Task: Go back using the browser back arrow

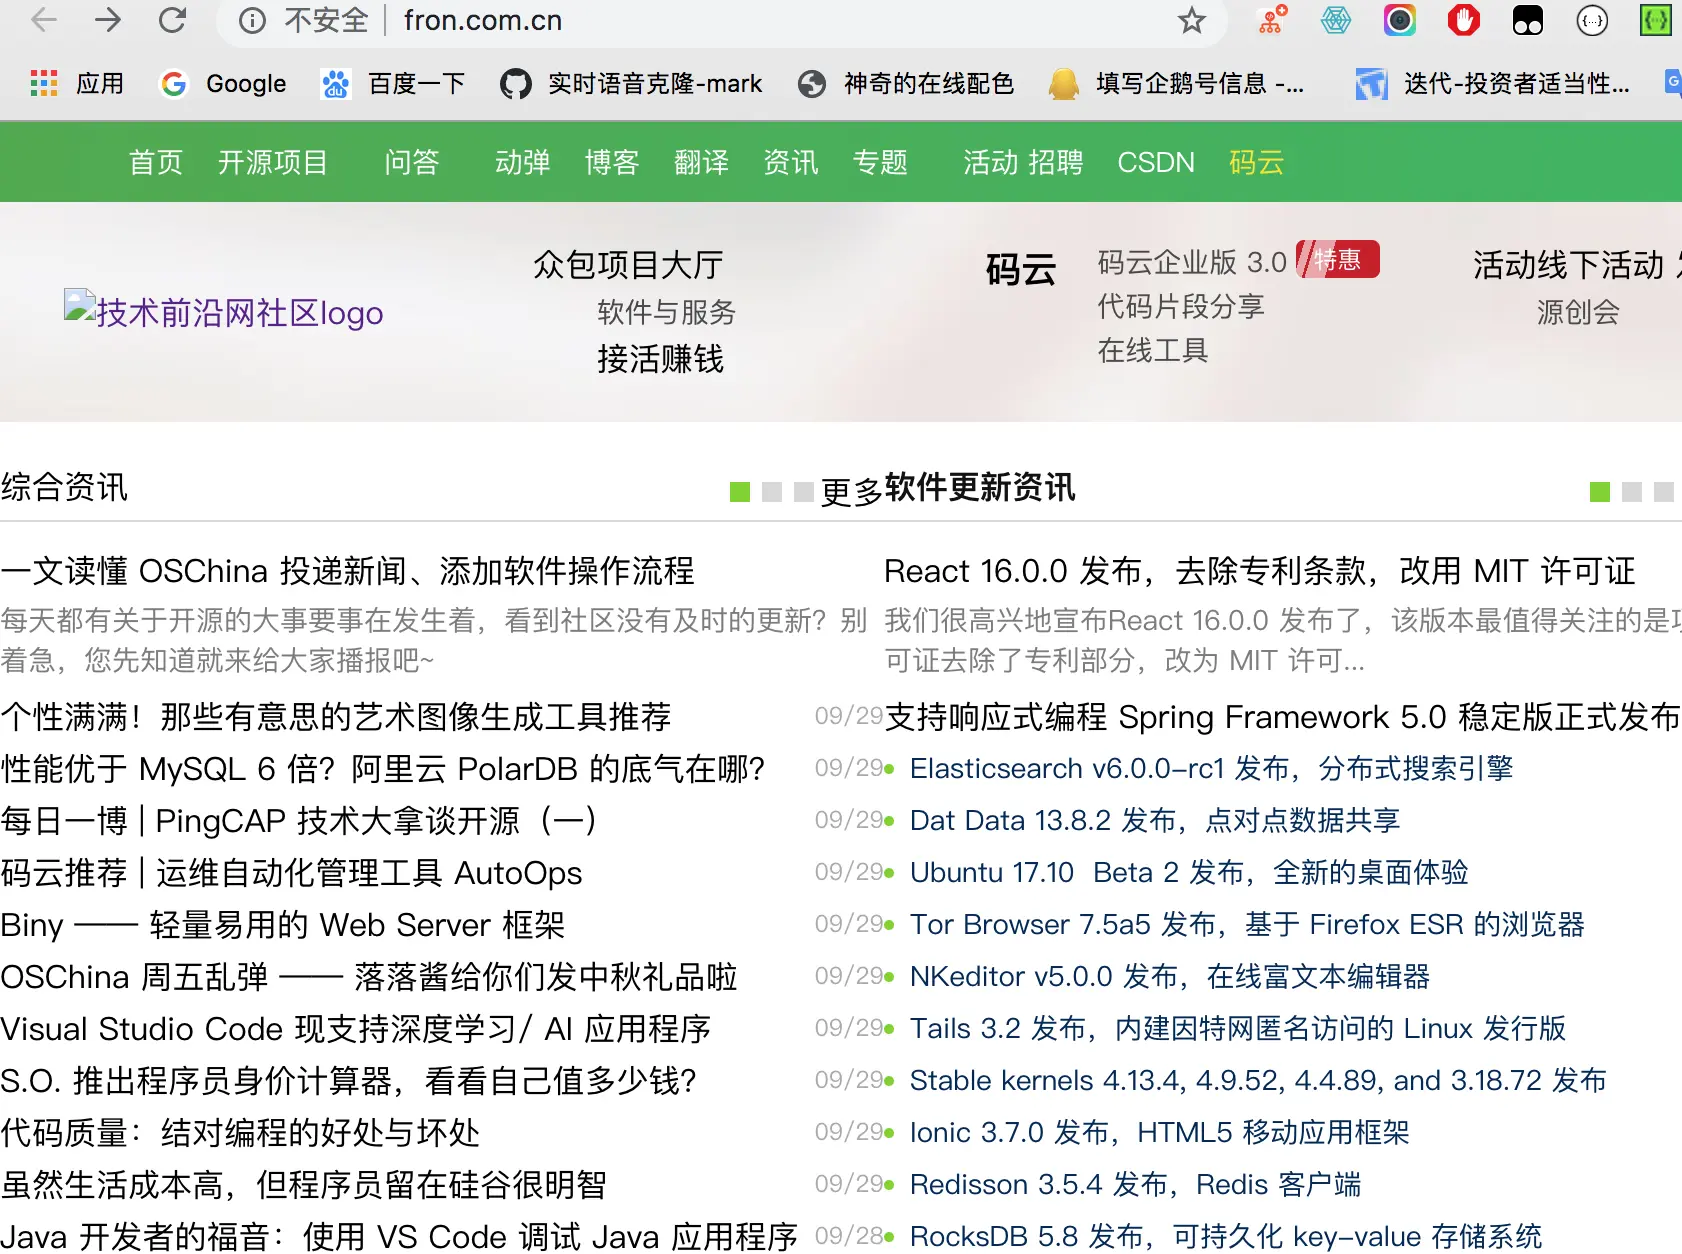Action: click(42, 20)
